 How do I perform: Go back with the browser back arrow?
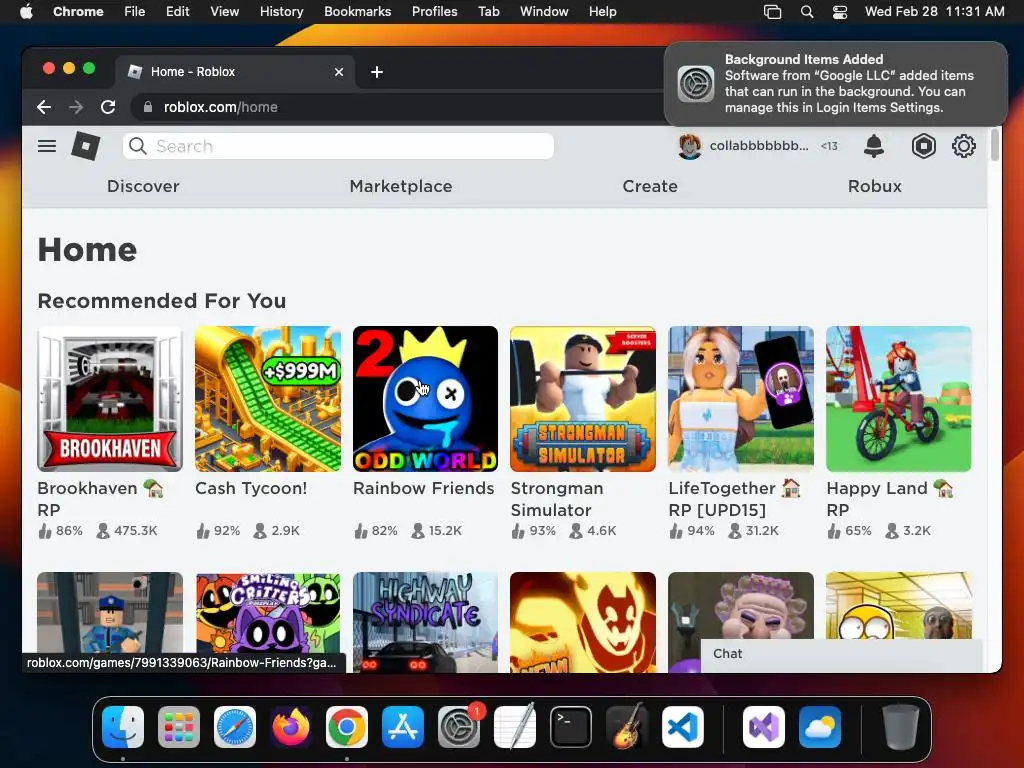coord(44,107)
